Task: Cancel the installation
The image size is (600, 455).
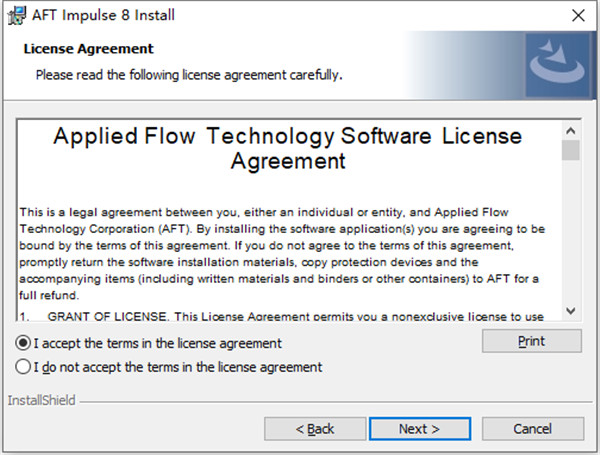Action: point(532,428)
